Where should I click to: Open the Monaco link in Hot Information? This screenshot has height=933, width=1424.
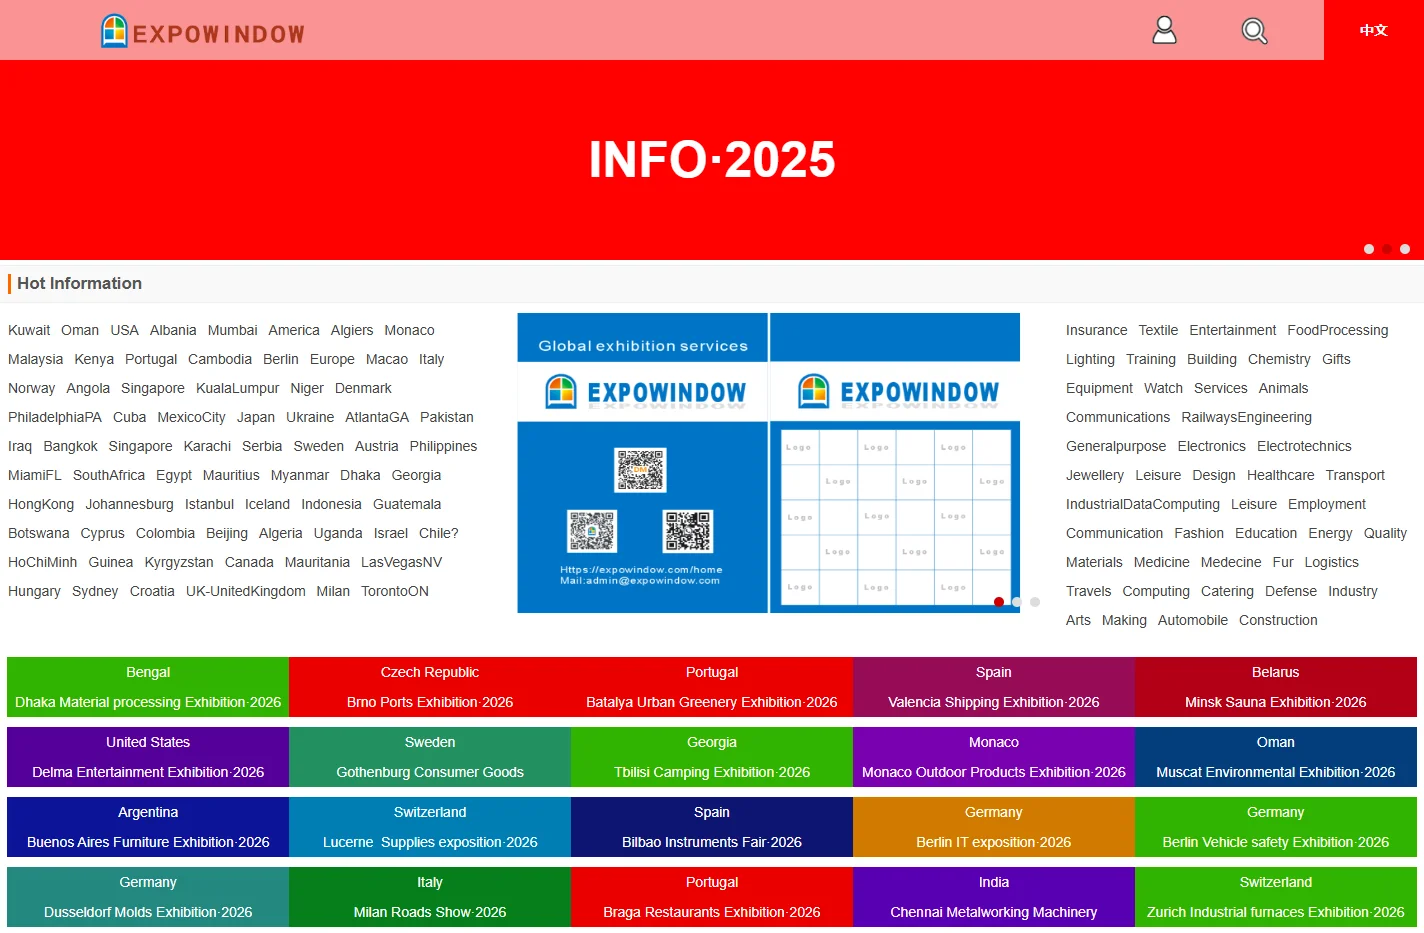click(x=409, y=330)
